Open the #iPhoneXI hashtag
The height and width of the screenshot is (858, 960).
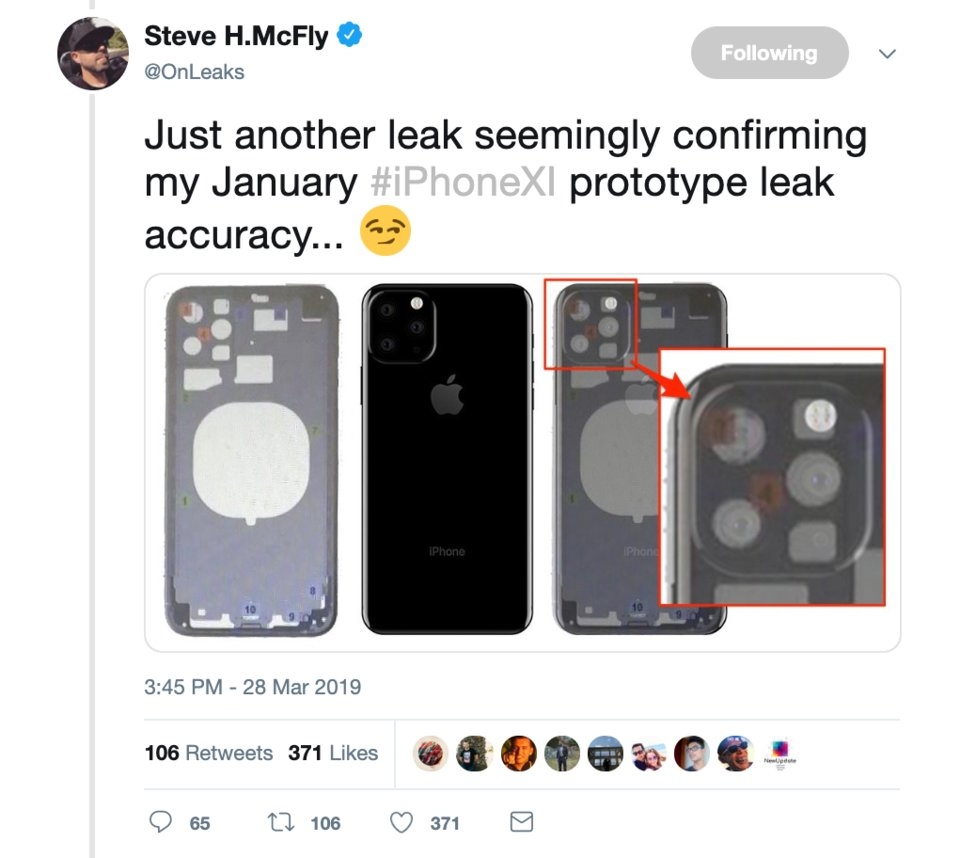click(461, 184)
